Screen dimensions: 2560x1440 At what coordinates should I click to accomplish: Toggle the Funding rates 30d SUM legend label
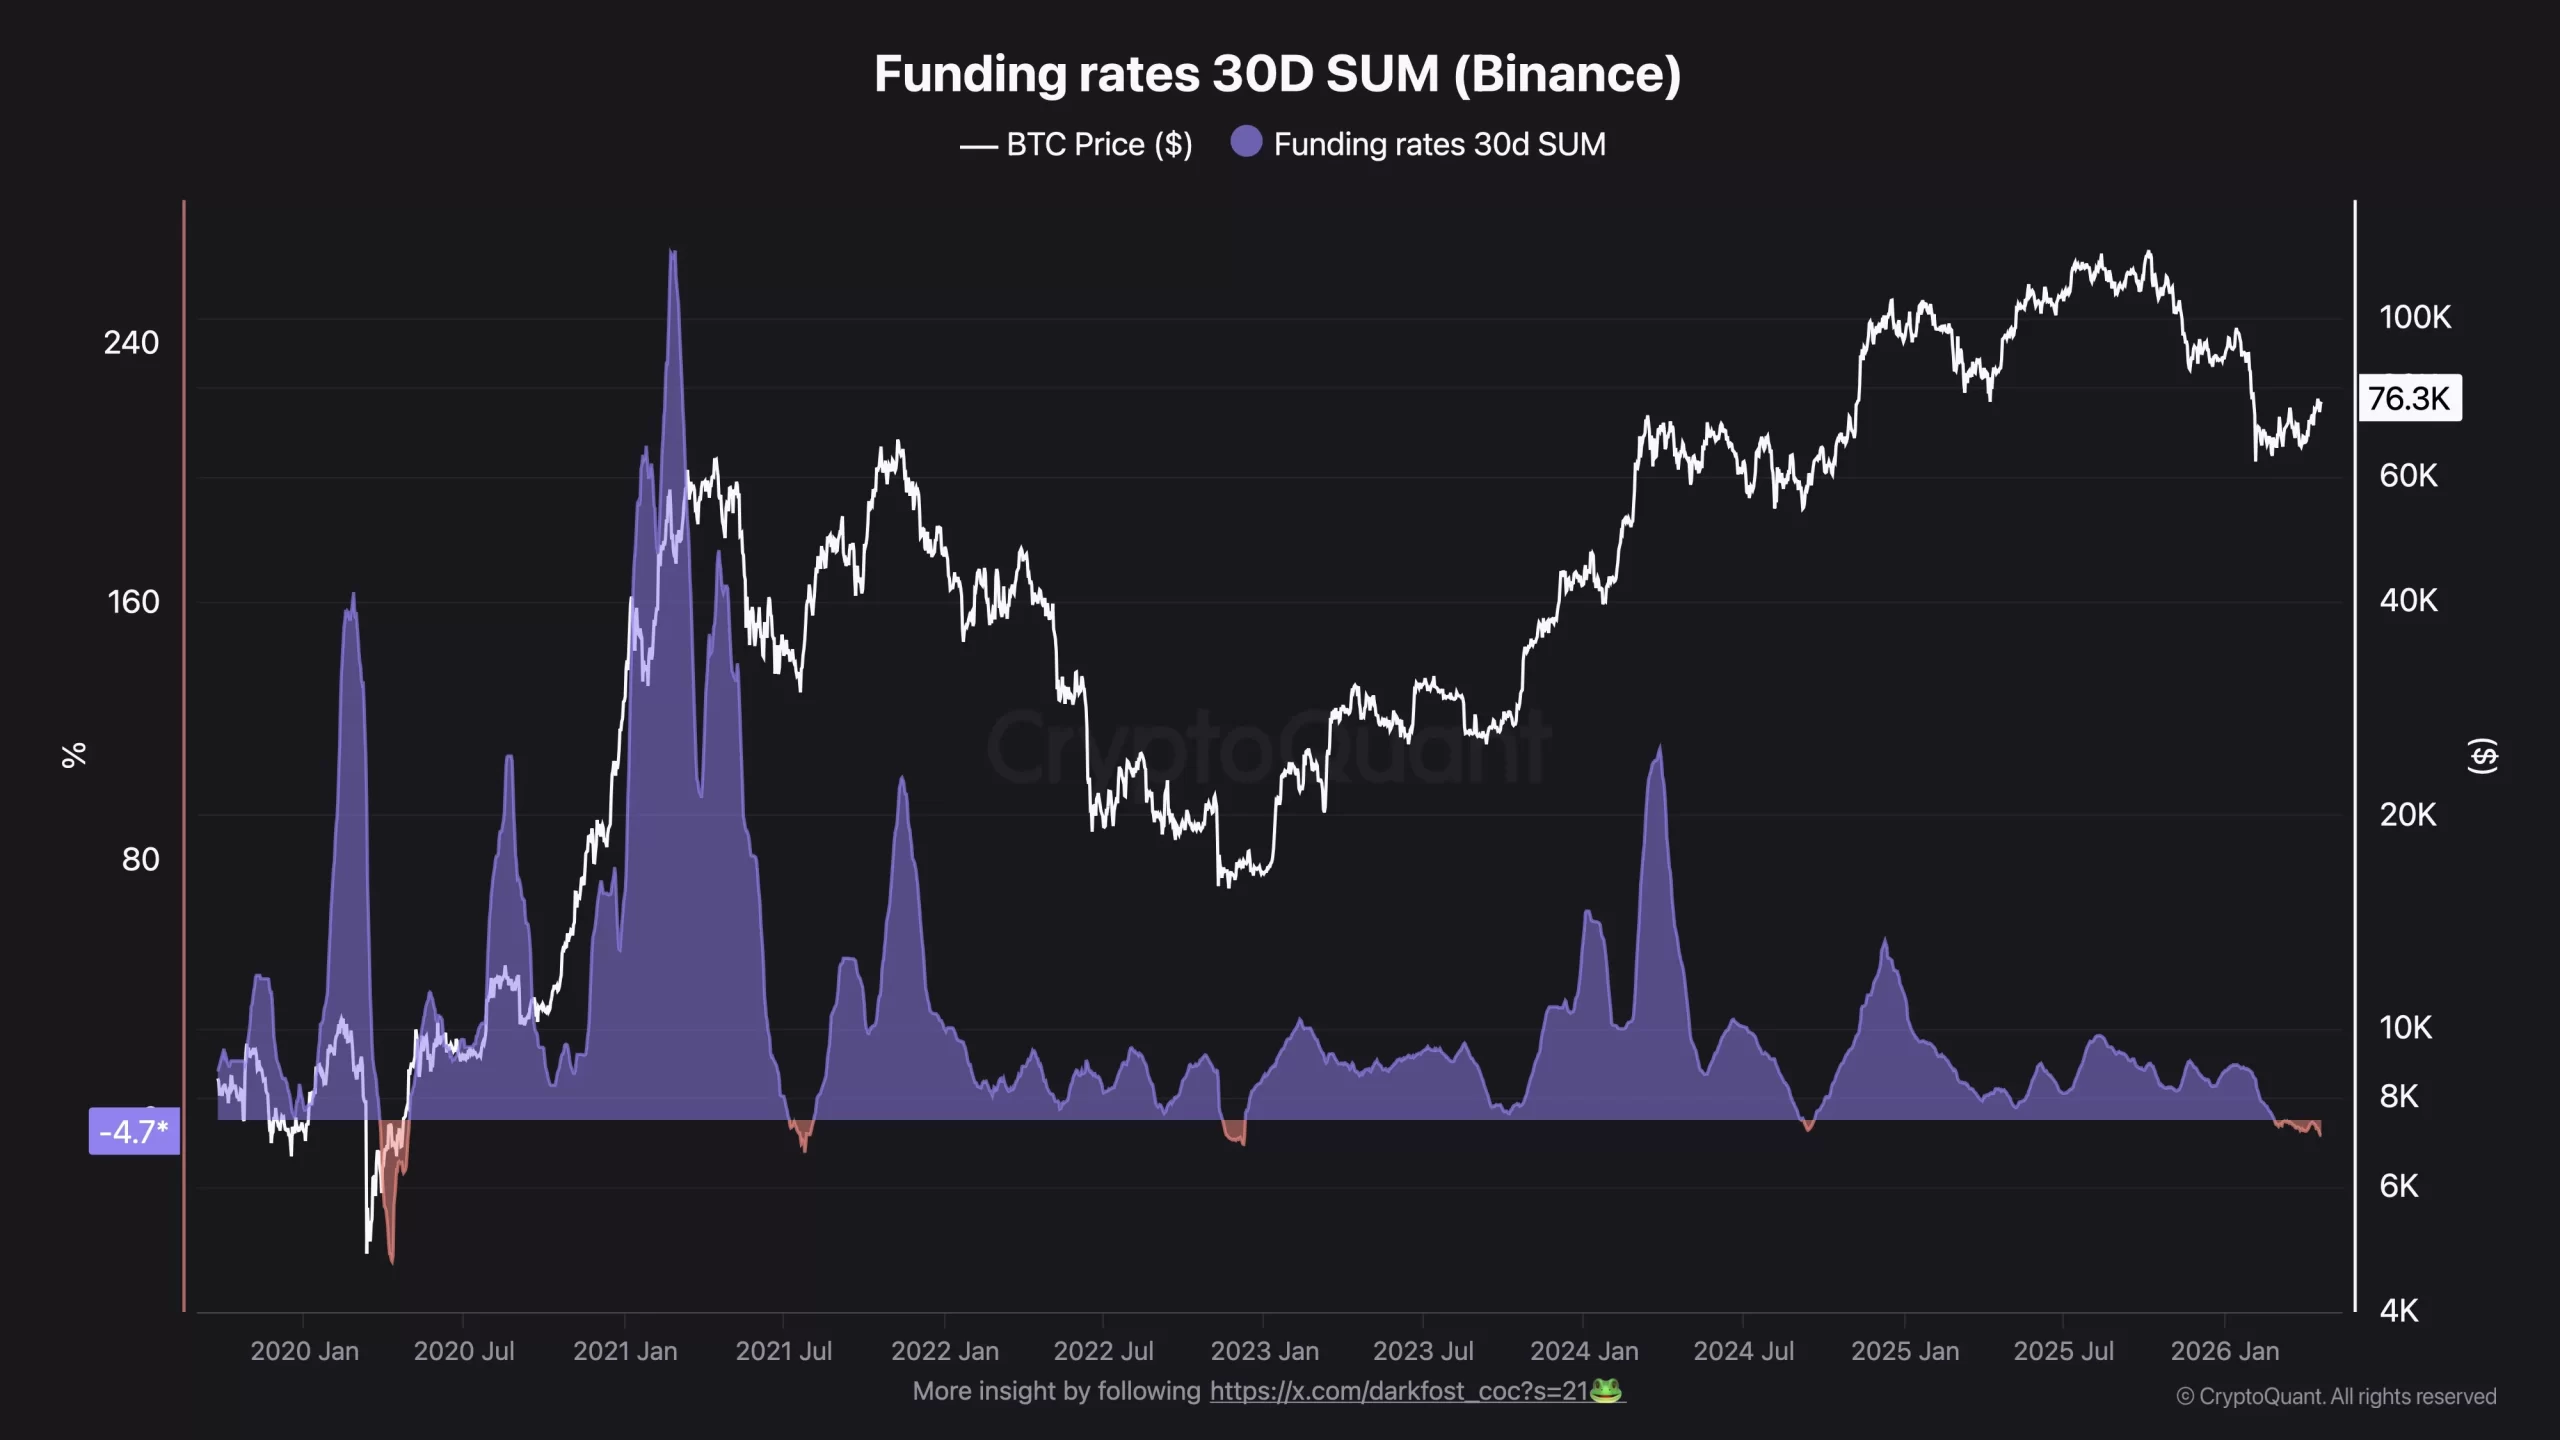click(x=1439, y=145)
